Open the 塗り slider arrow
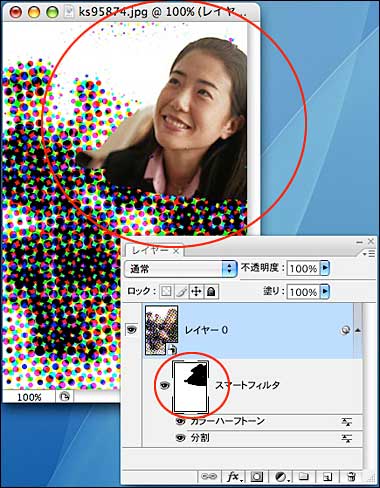380x488 pixels. pos(325,292)
